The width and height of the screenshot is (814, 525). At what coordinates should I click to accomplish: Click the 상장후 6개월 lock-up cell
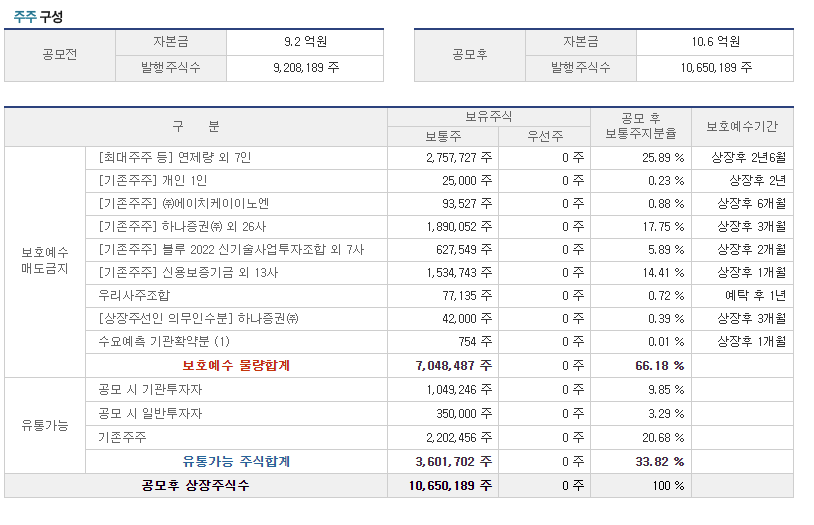coord(742,204)
